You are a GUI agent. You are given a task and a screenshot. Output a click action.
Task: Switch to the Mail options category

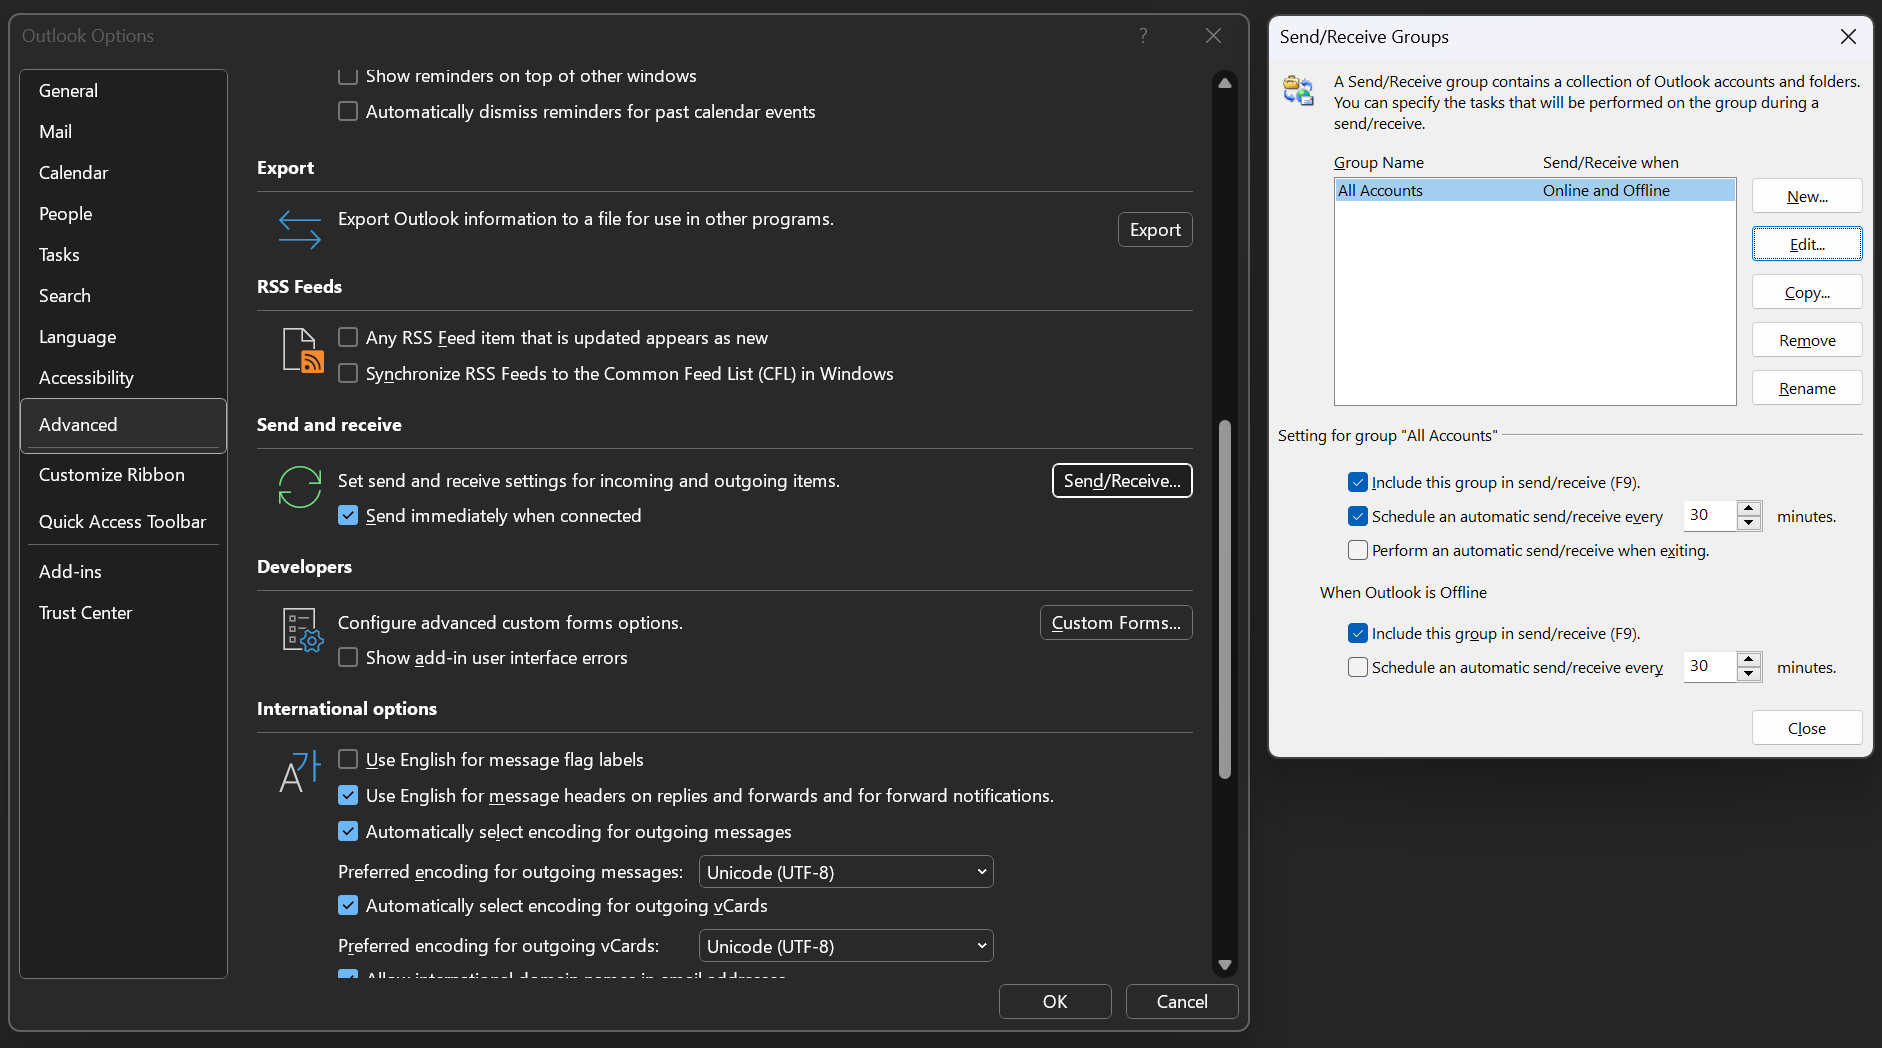[x=56, y=132]
